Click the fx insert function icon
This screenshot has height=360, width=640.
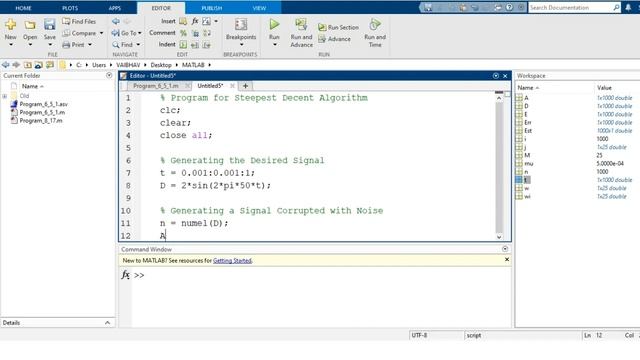click(195, 21)
